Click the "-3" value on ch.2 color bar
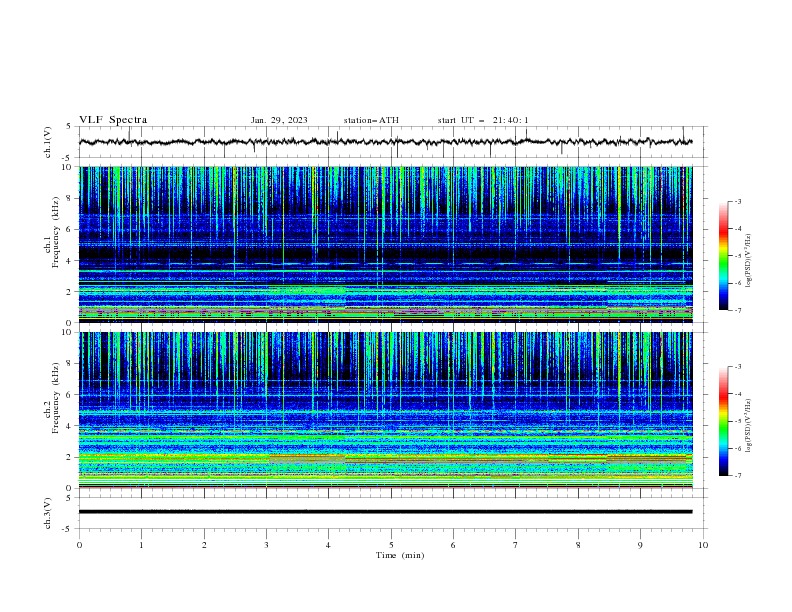The image size is (792, 612). coord(738,367)
